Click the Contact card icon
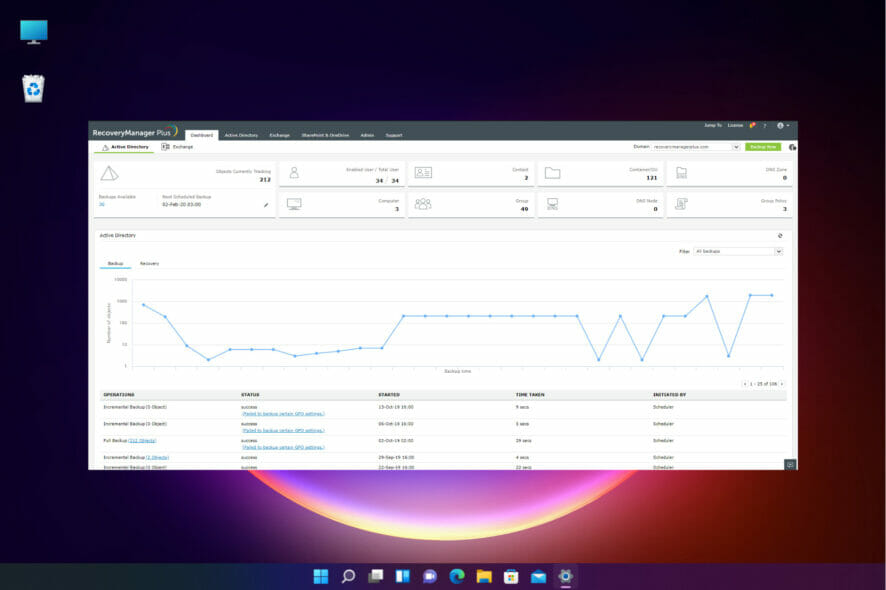The image size is (886, 590). 423,173
